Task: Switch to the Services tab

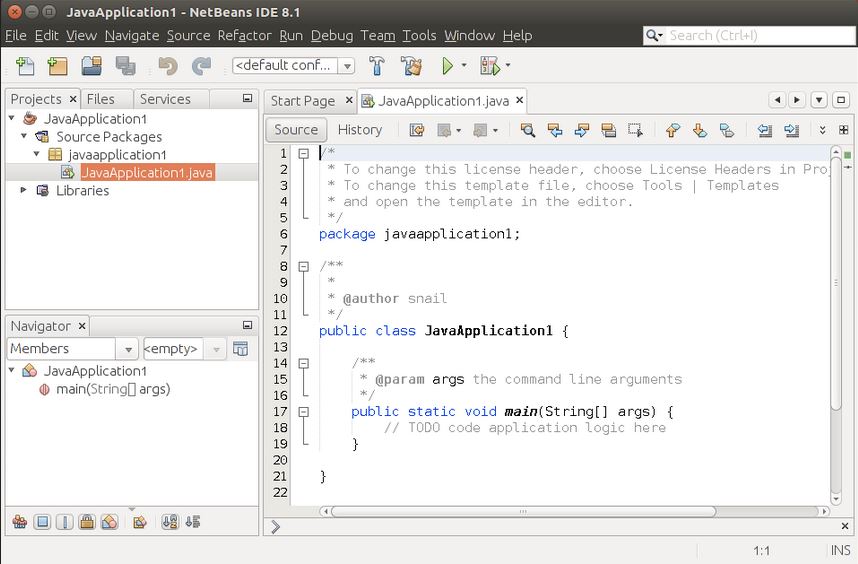Action: click(x=165, y=99)
